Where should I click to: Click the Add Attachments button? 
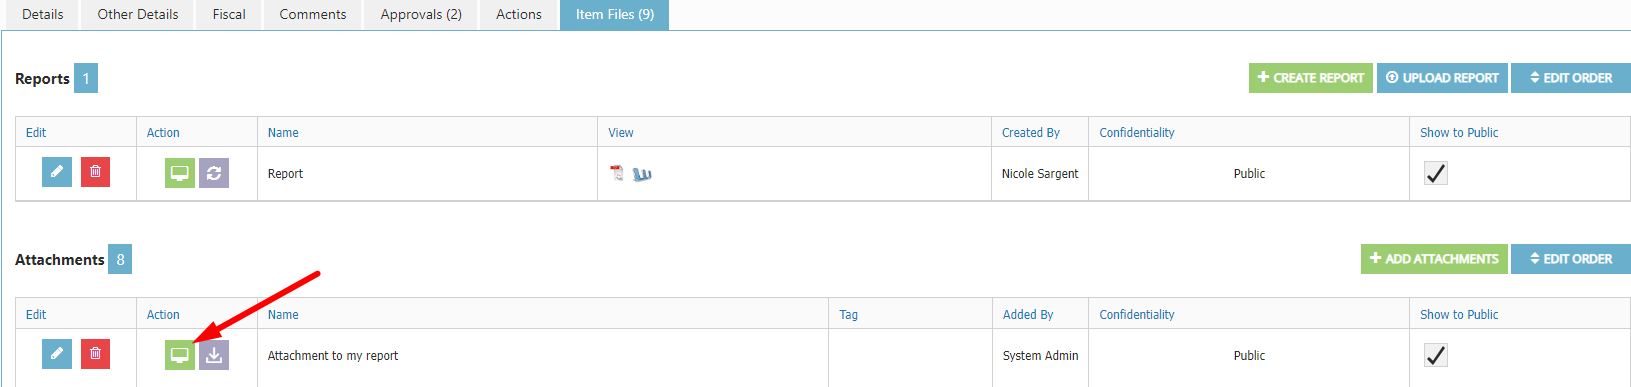tap(1434, 259)
